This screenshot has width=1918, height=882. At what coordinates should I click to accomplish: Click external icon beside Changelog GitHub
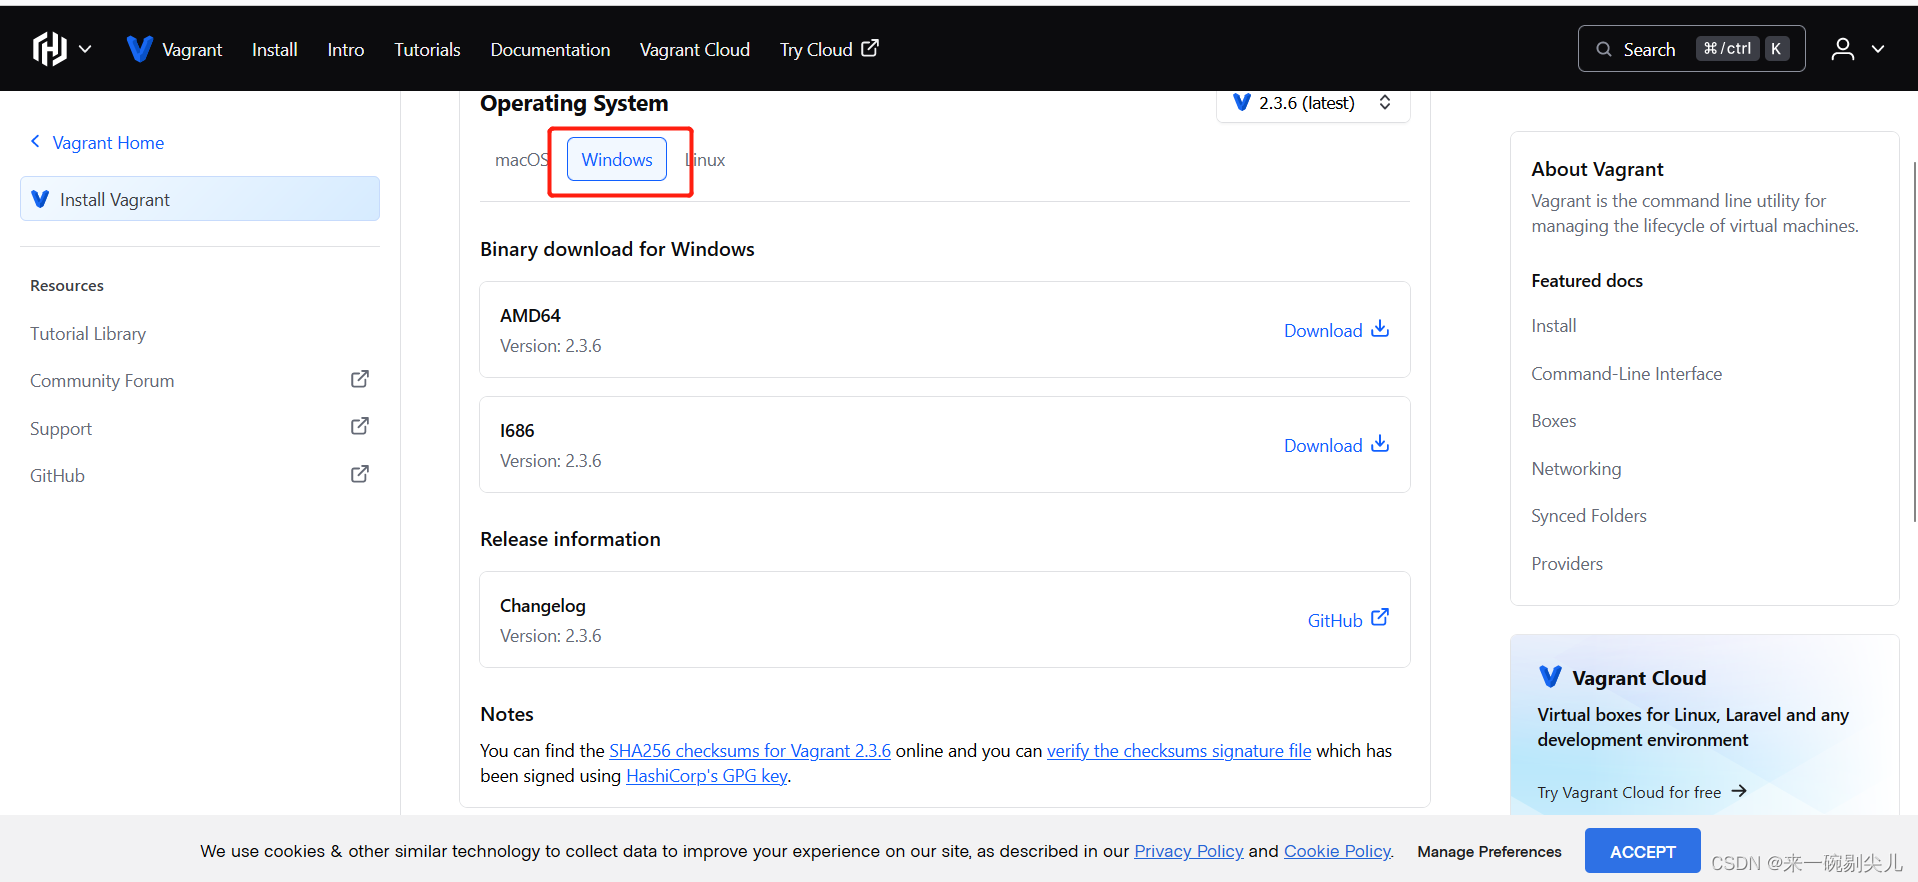(x=1380, y=618)
